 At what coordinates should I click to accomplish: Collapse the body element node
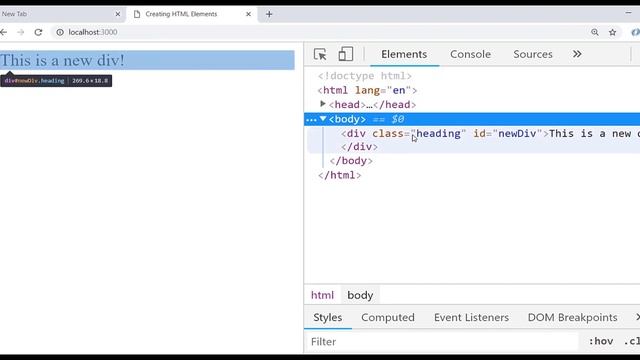[323, 118]
